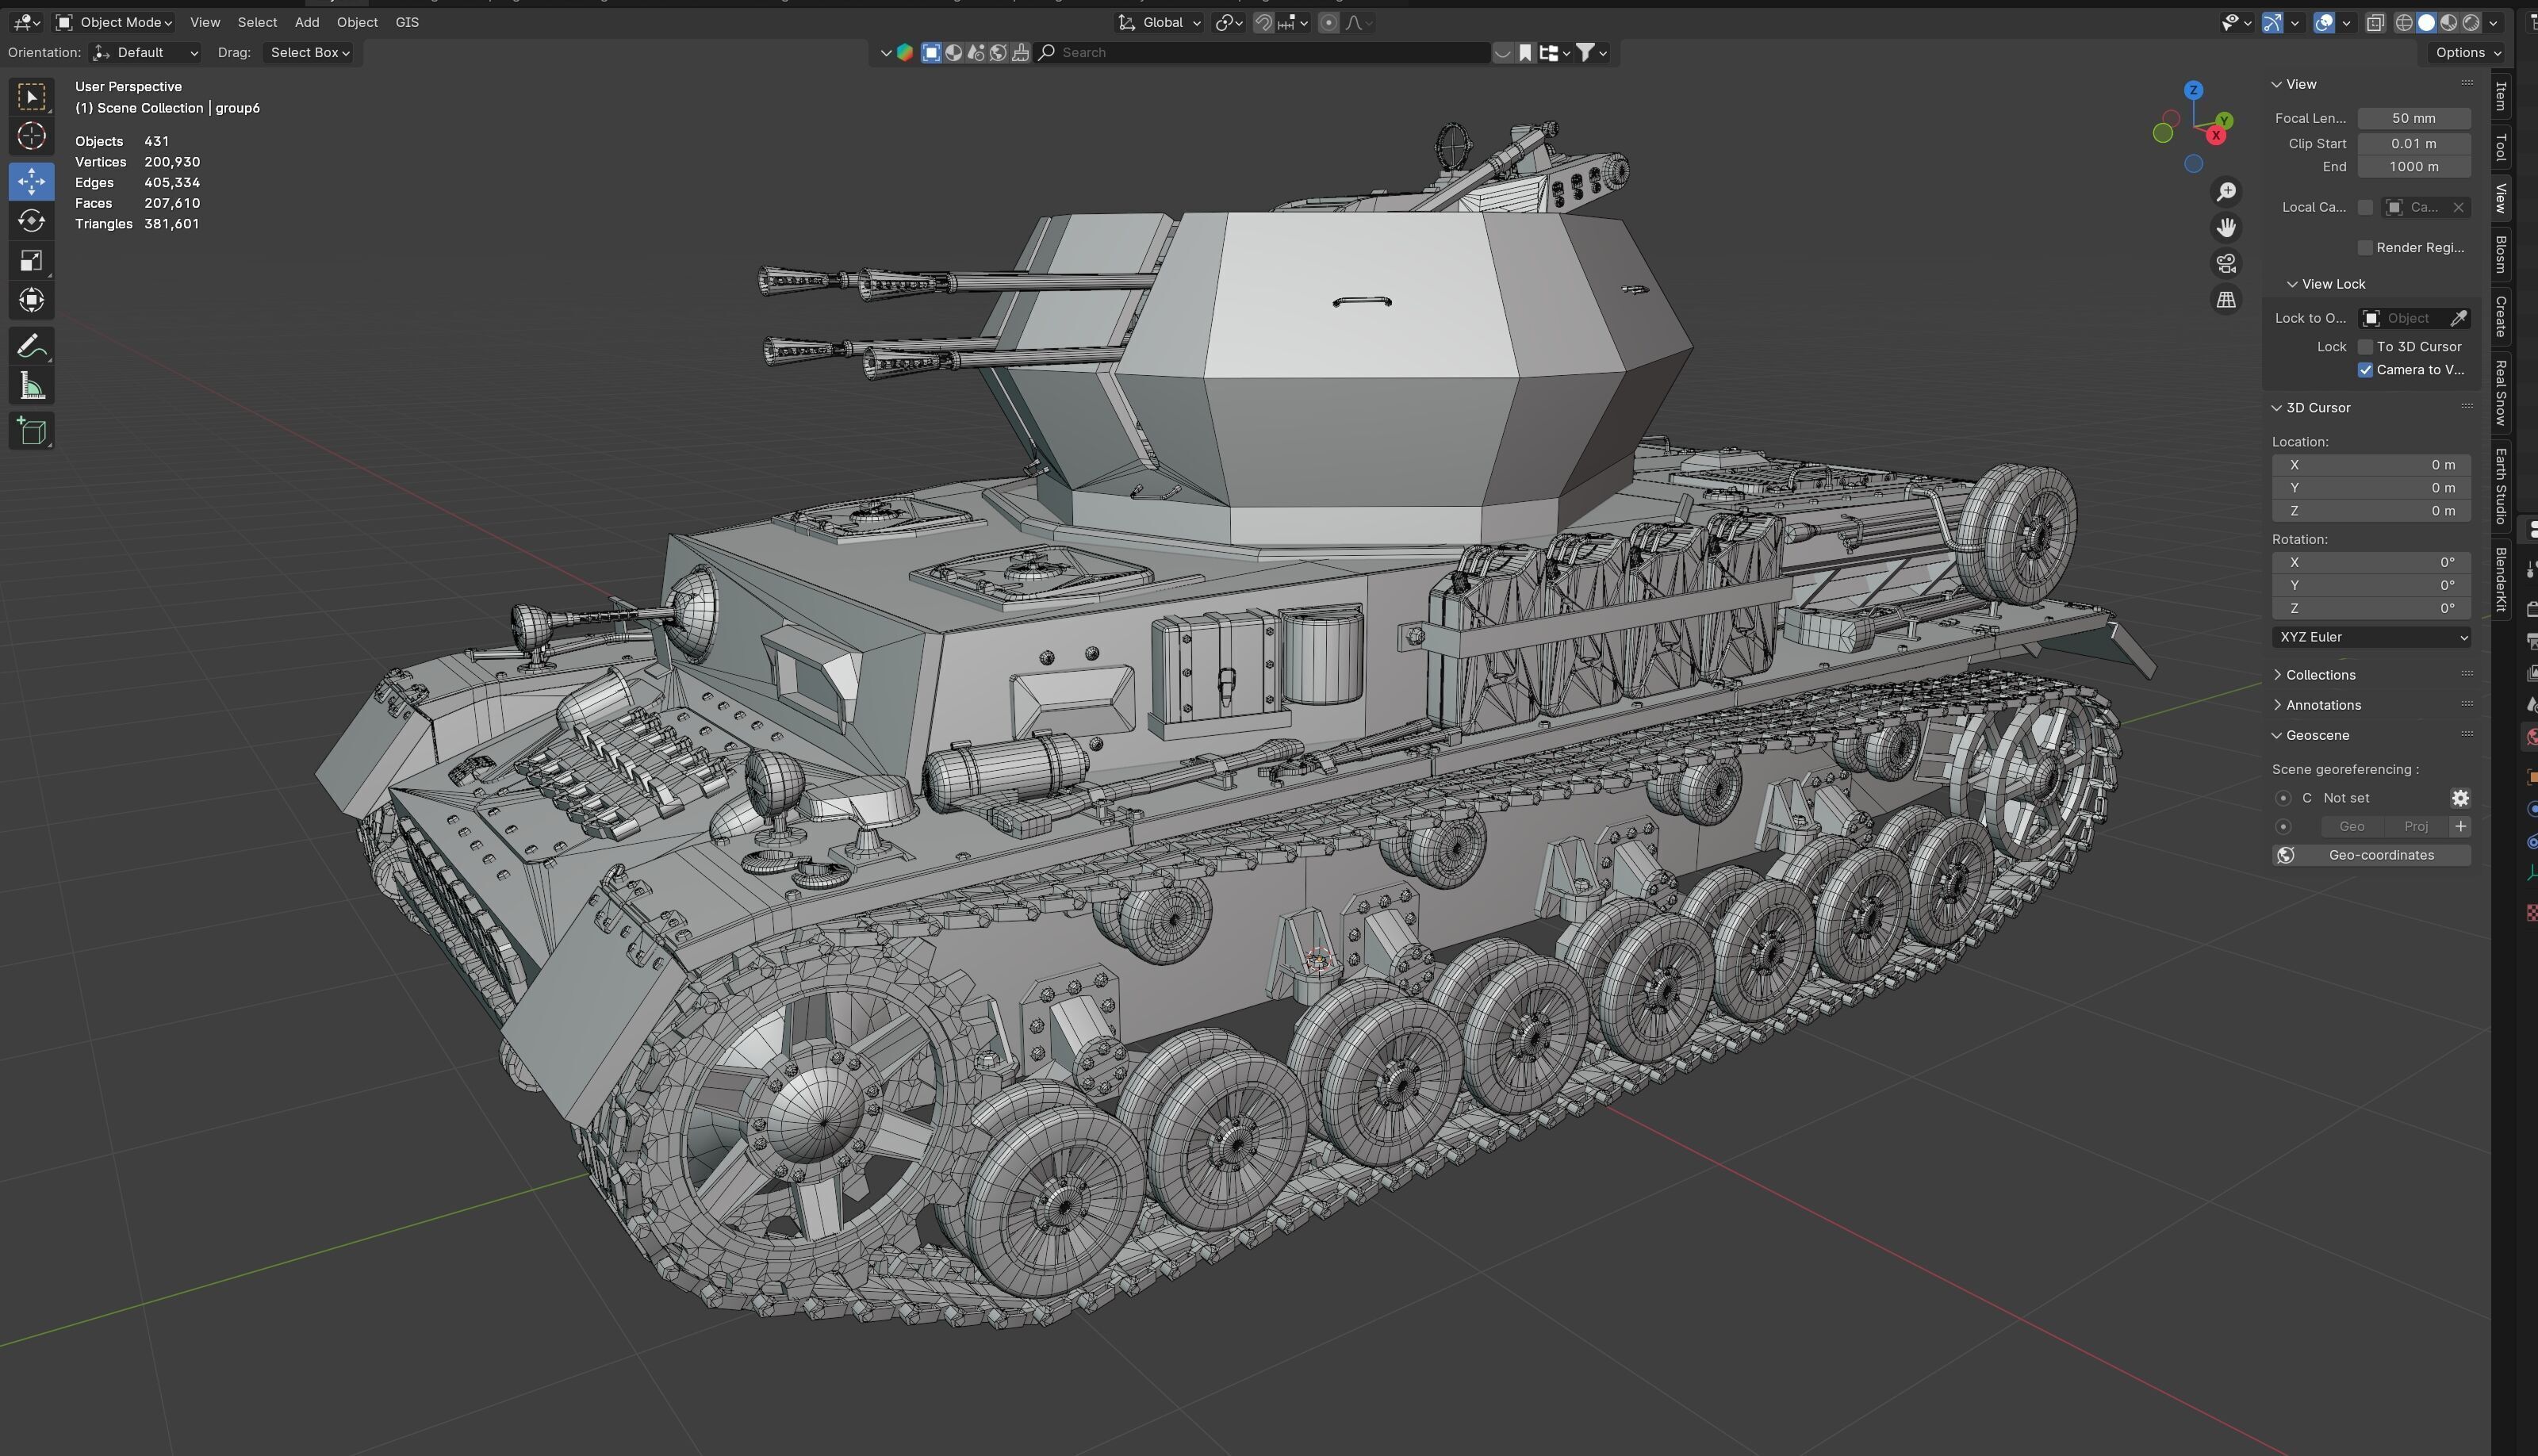Image resolution: width=2538 pixels, height=1456 pixels.
Task: Click the Focal Length 50 mm field
Action: click(x=2414, y=118)
